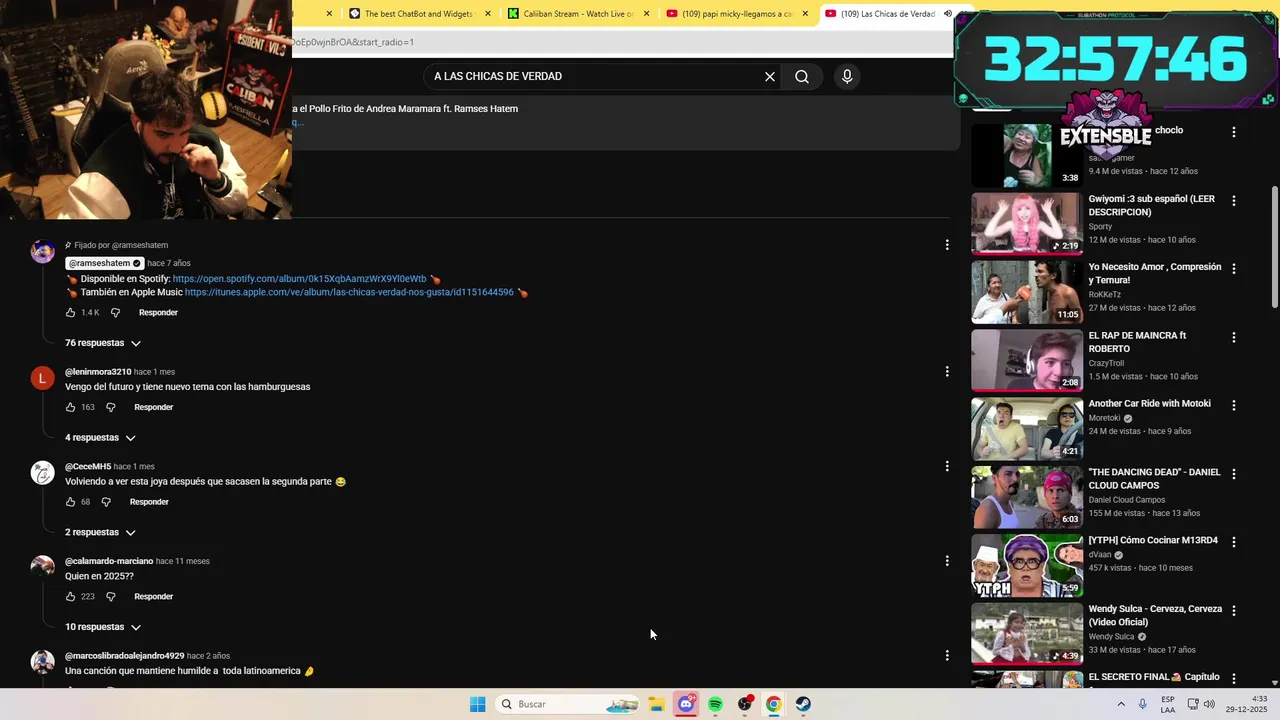Screen dimensions: 1280x720
Task: Open menu for EL RAP DE MAINCRA video
Action: pos(1233,337)
